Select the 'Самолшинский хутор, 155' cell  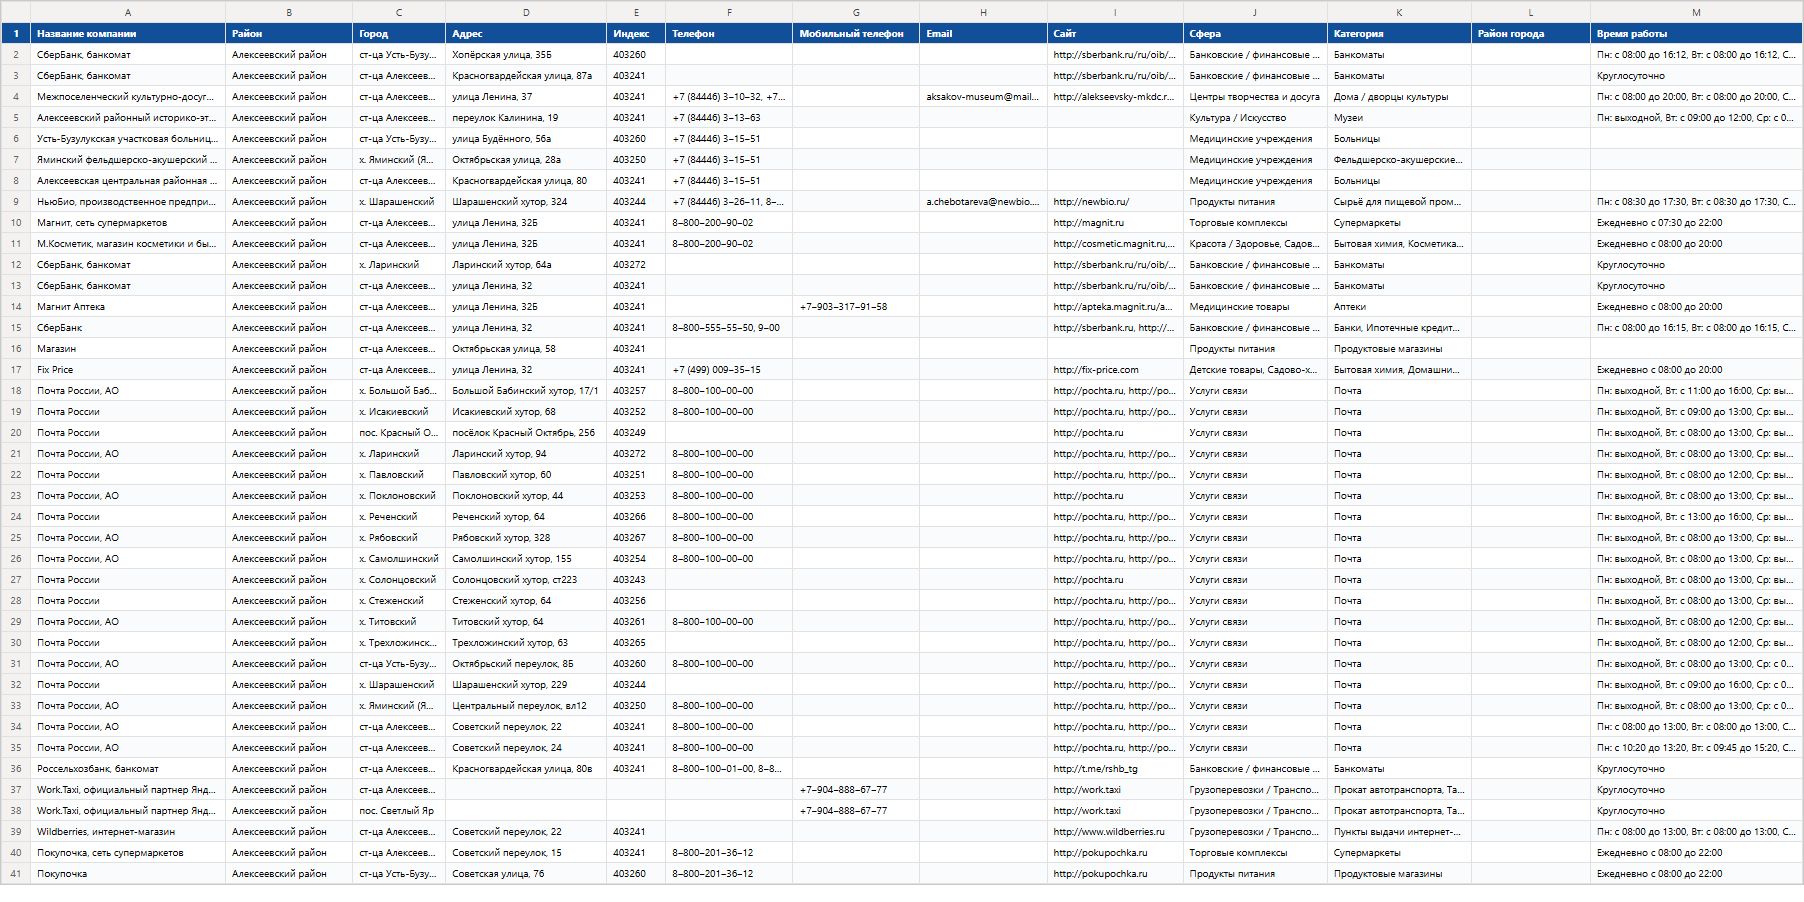(526, 559)
